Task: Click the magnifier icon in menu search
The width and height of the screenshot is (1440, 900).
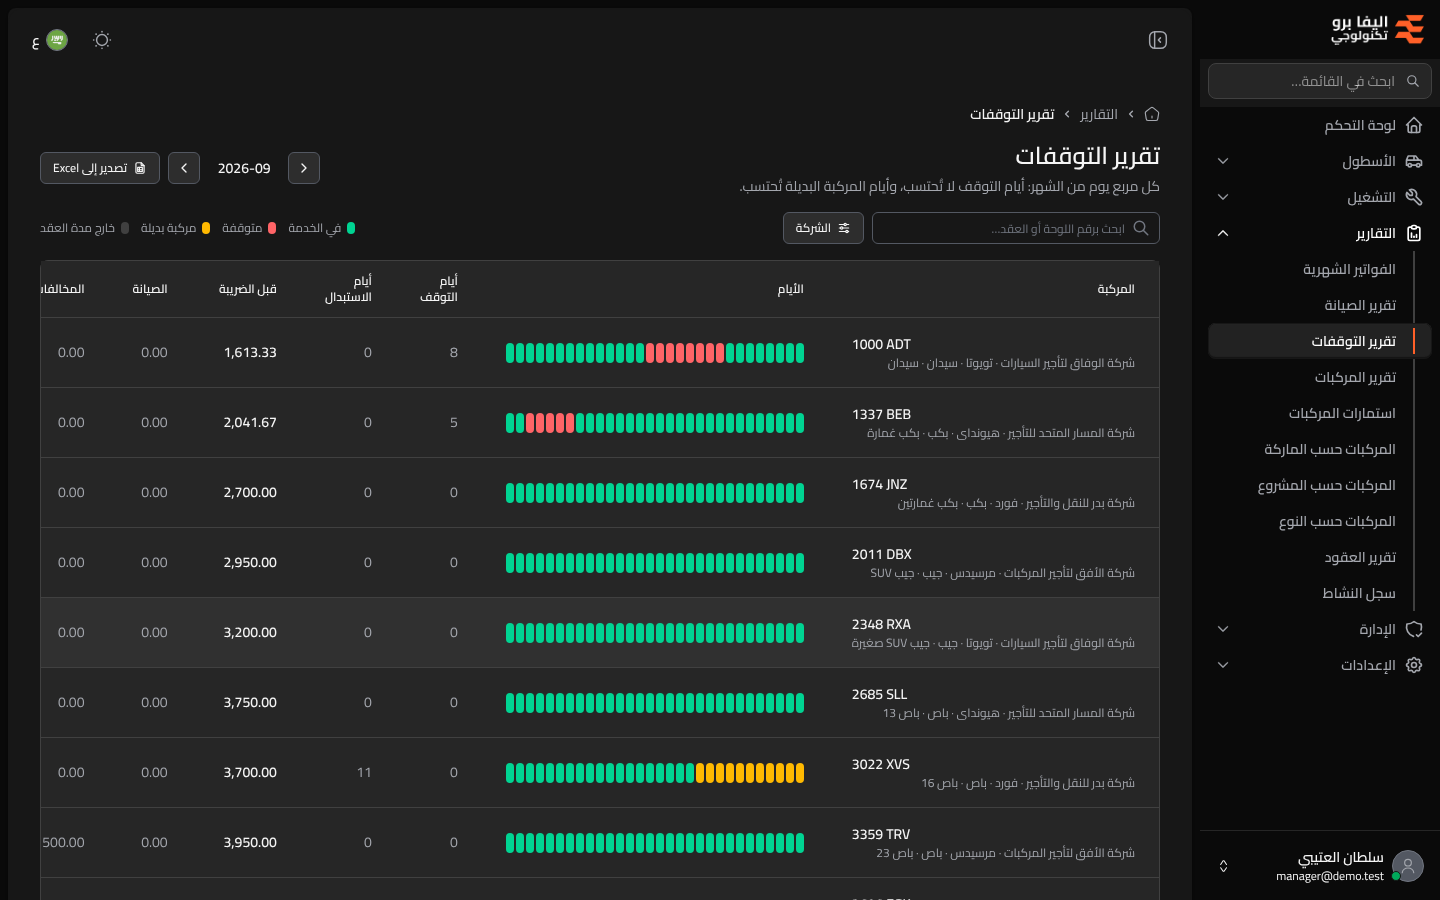Action: coord(1413,81)
